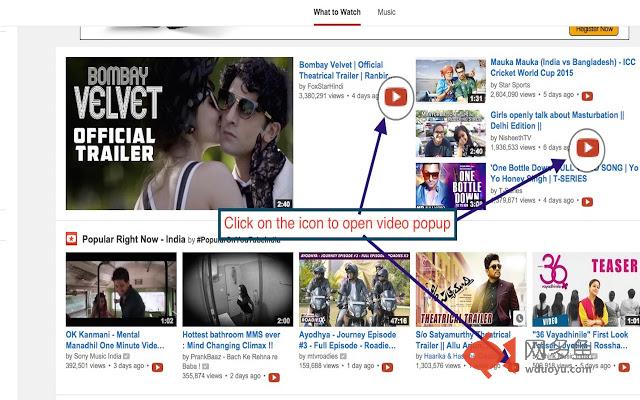The height and width of the screenshot is (400, 640).
Task: Open popup icon for 36 Vayadhinile teaser
Action: click(x=624, y=367)
